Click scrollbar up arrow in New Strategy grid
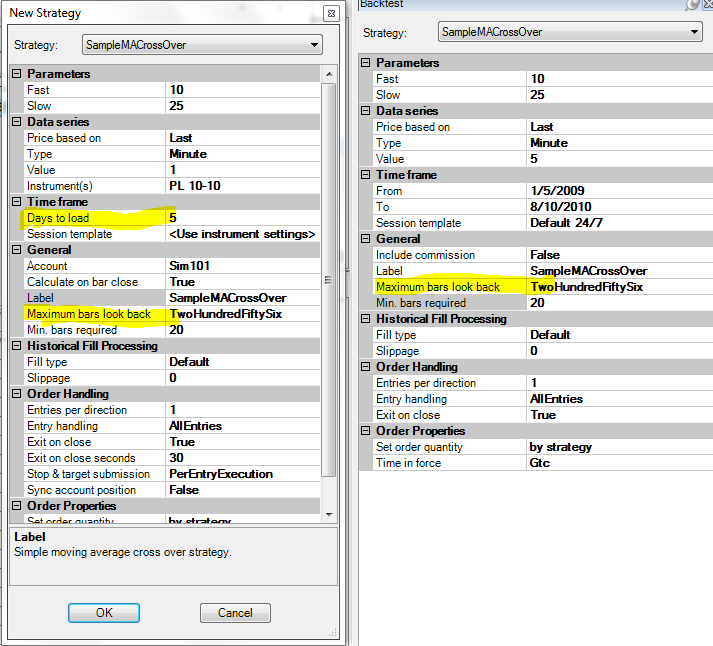This screenshot has height=646, width=713. coord(329,74)
